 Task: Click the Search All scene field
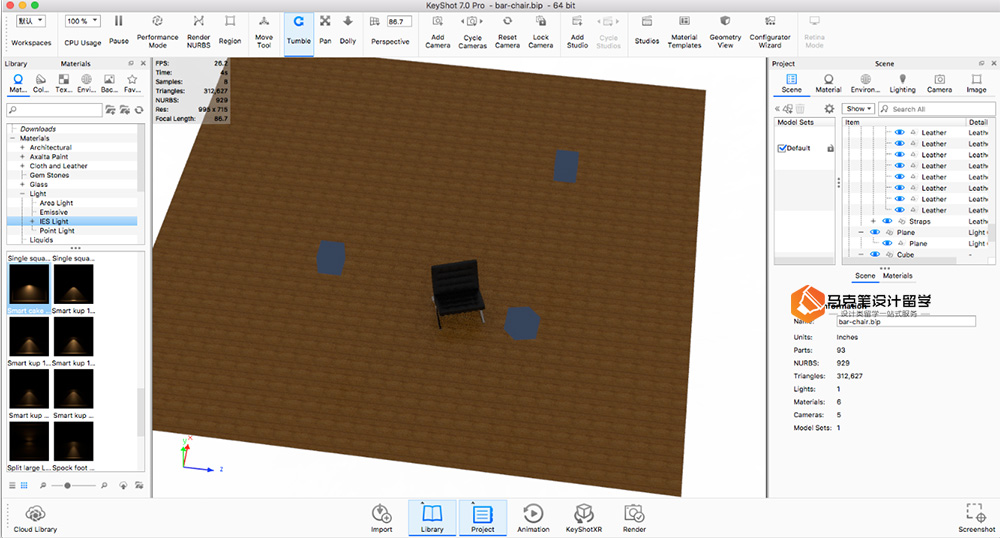936,109
